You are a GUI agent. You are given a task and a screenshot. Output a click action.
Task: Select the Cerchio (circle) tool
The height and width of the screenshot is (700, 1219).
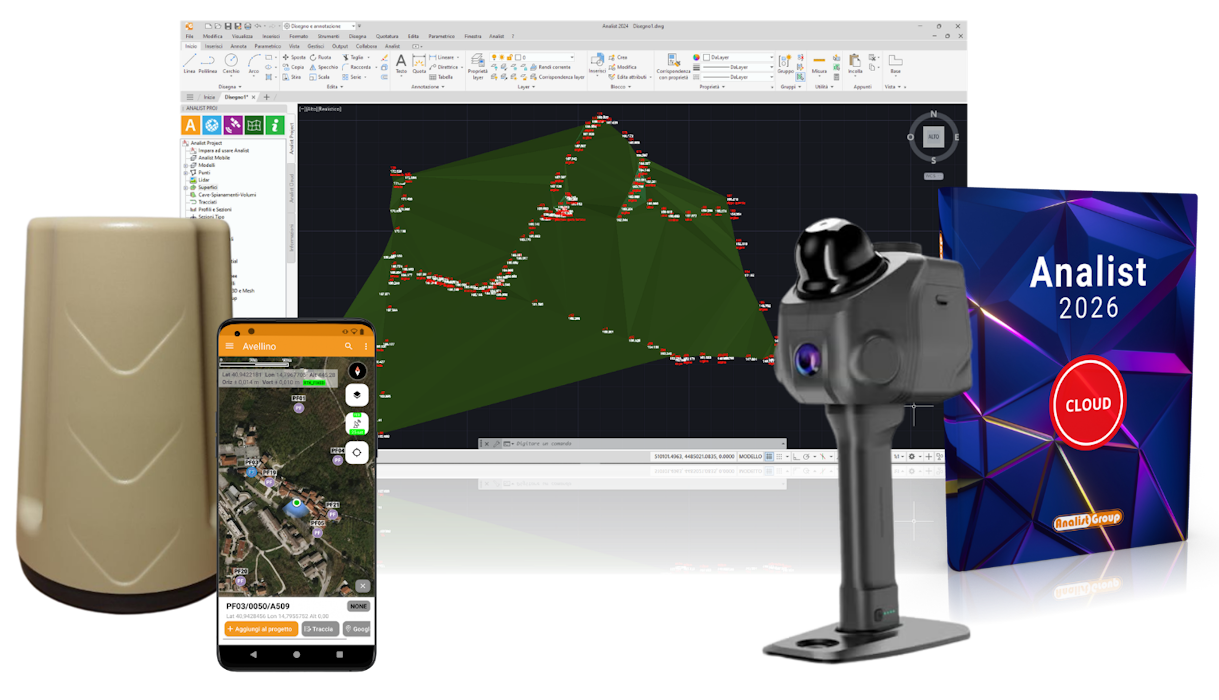[231, 64]
